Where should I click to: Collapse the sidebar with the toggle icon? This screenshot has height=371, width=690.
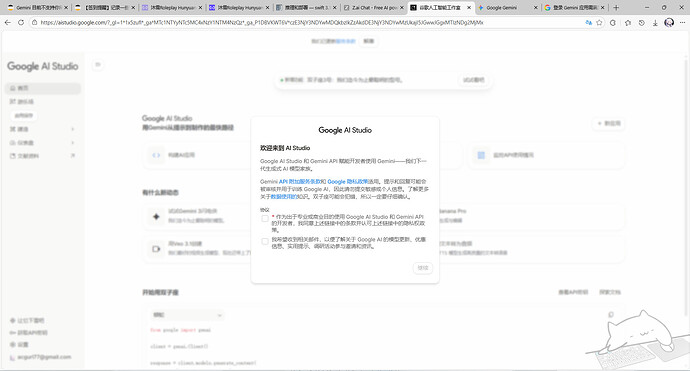click(x=98, y=65)
